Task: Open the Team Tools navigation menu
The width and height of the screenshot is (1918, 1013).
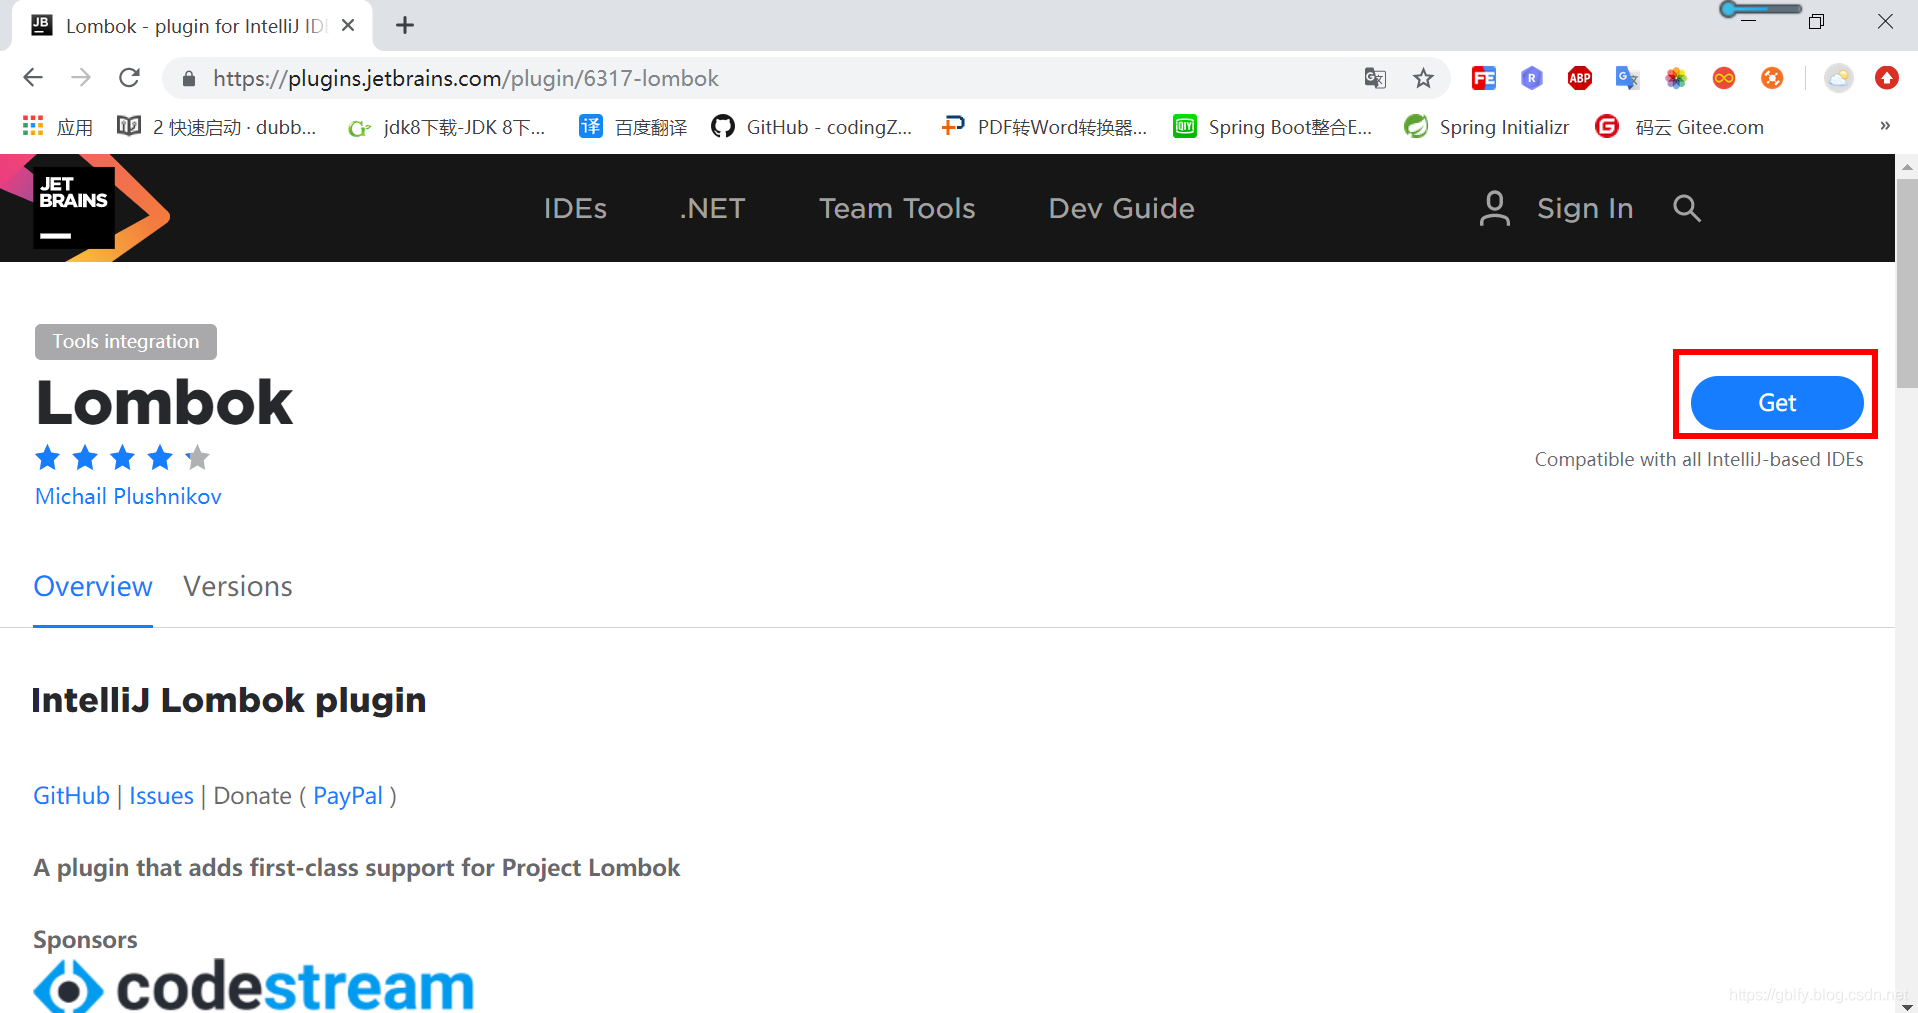Action: [897, 208]
